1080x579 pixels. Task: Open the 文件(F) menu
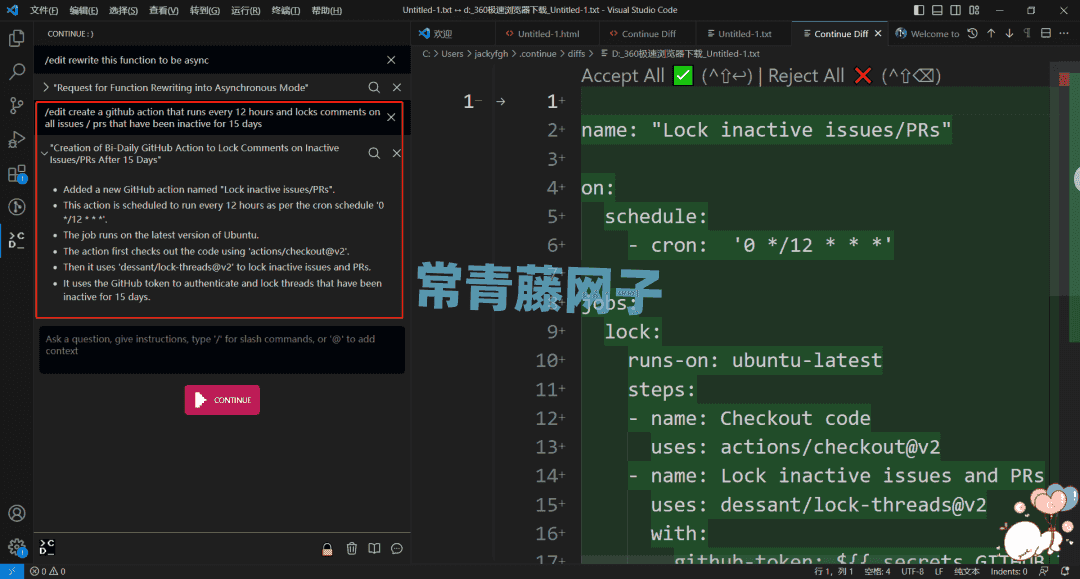point(43,10)
